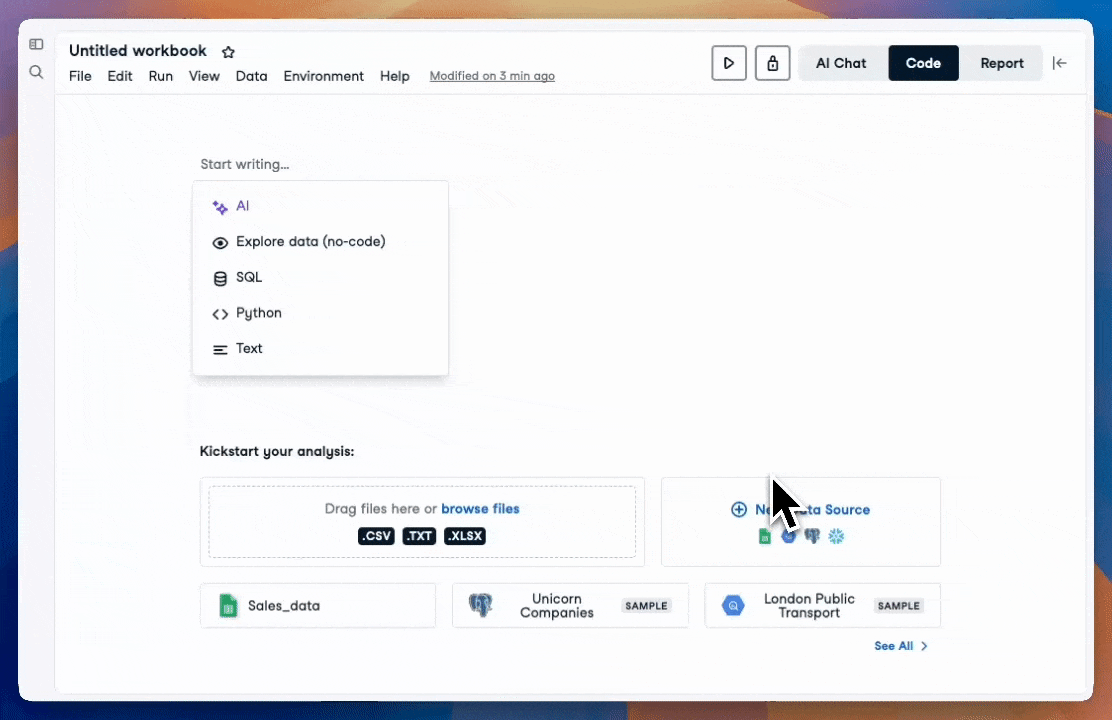Click the chevron next to See All

[x=924, y=646]
